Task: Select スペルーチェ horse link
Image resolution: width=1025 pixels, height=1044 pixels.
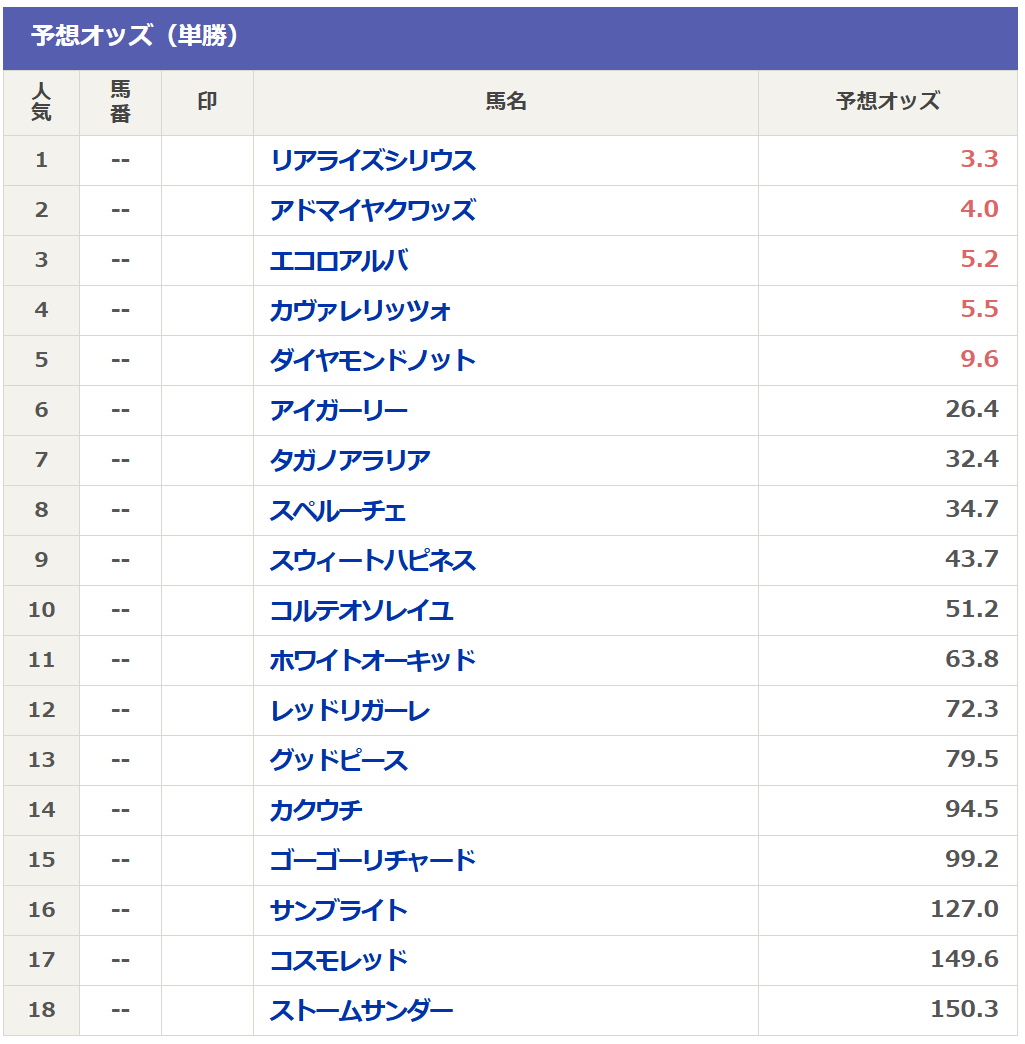Action: [338, 511]
